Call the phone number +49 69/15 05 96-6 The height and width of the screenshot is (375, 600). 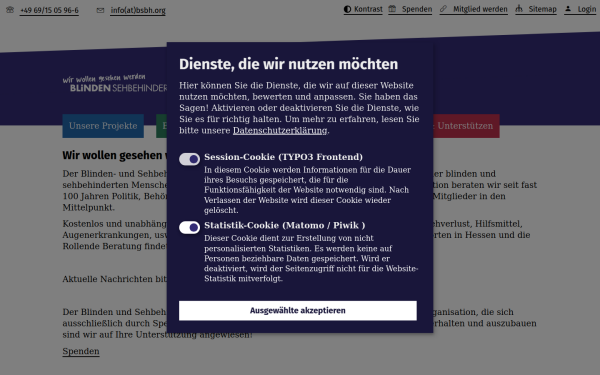click(x=49, y=10)
